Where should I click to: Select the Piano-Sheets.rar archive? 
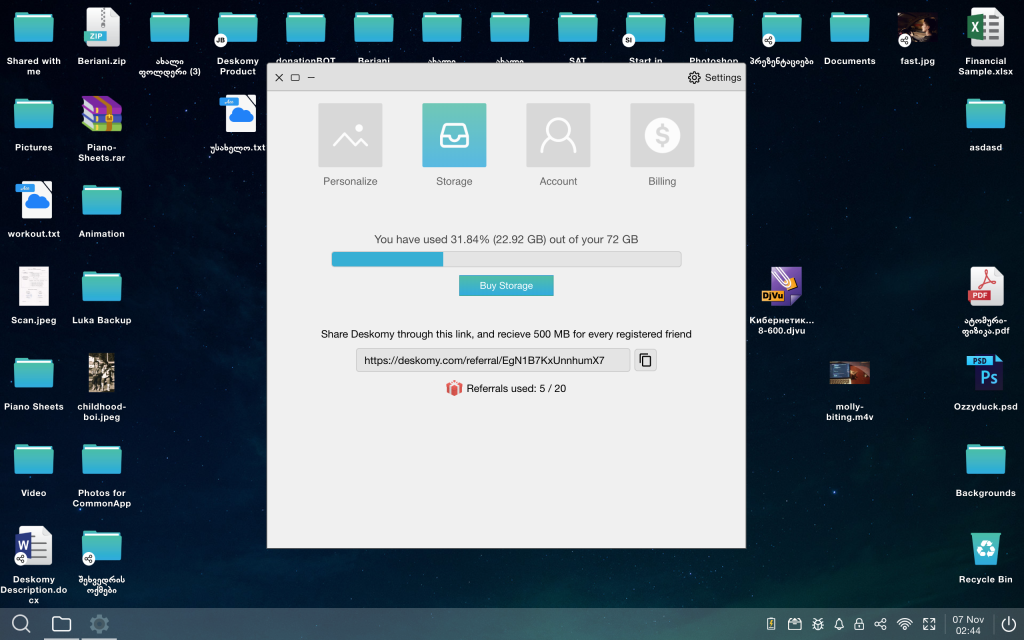click(102, 129)
